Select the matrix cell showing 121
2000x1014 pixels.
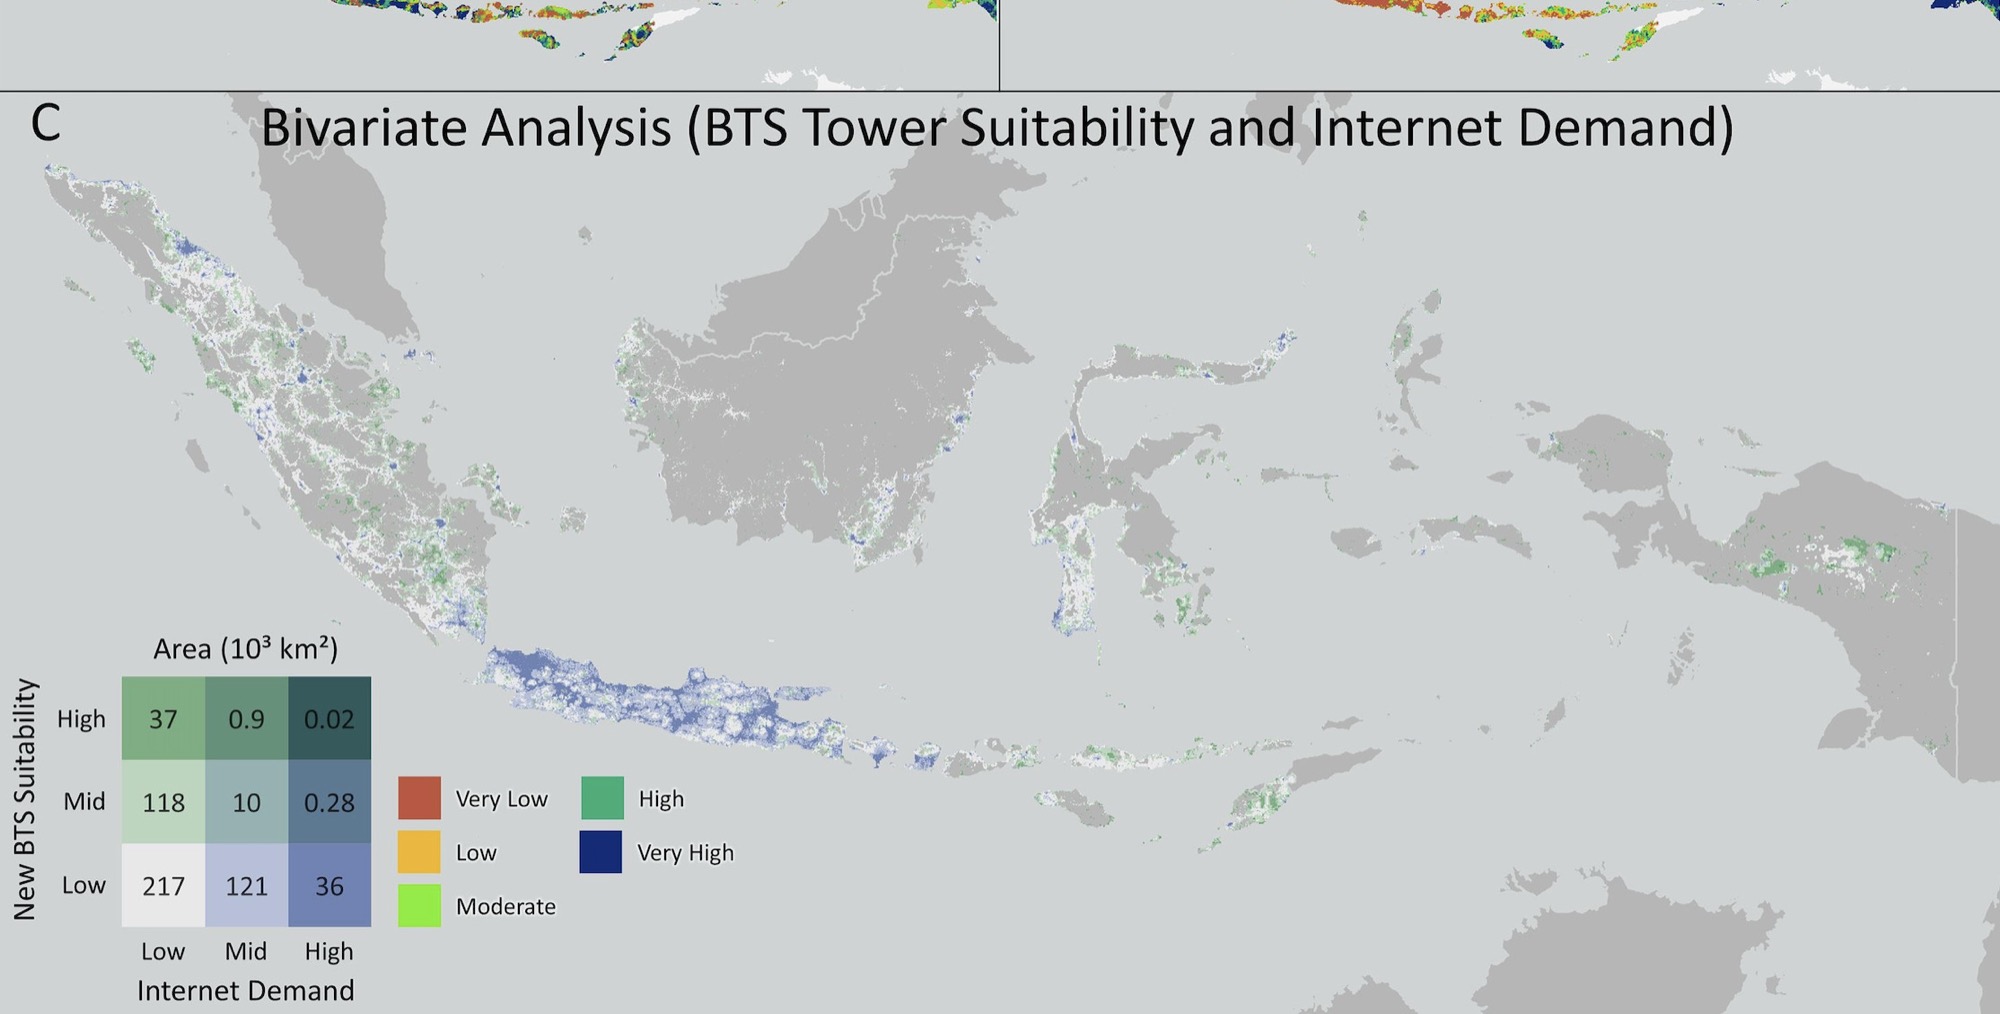(247, 885)
